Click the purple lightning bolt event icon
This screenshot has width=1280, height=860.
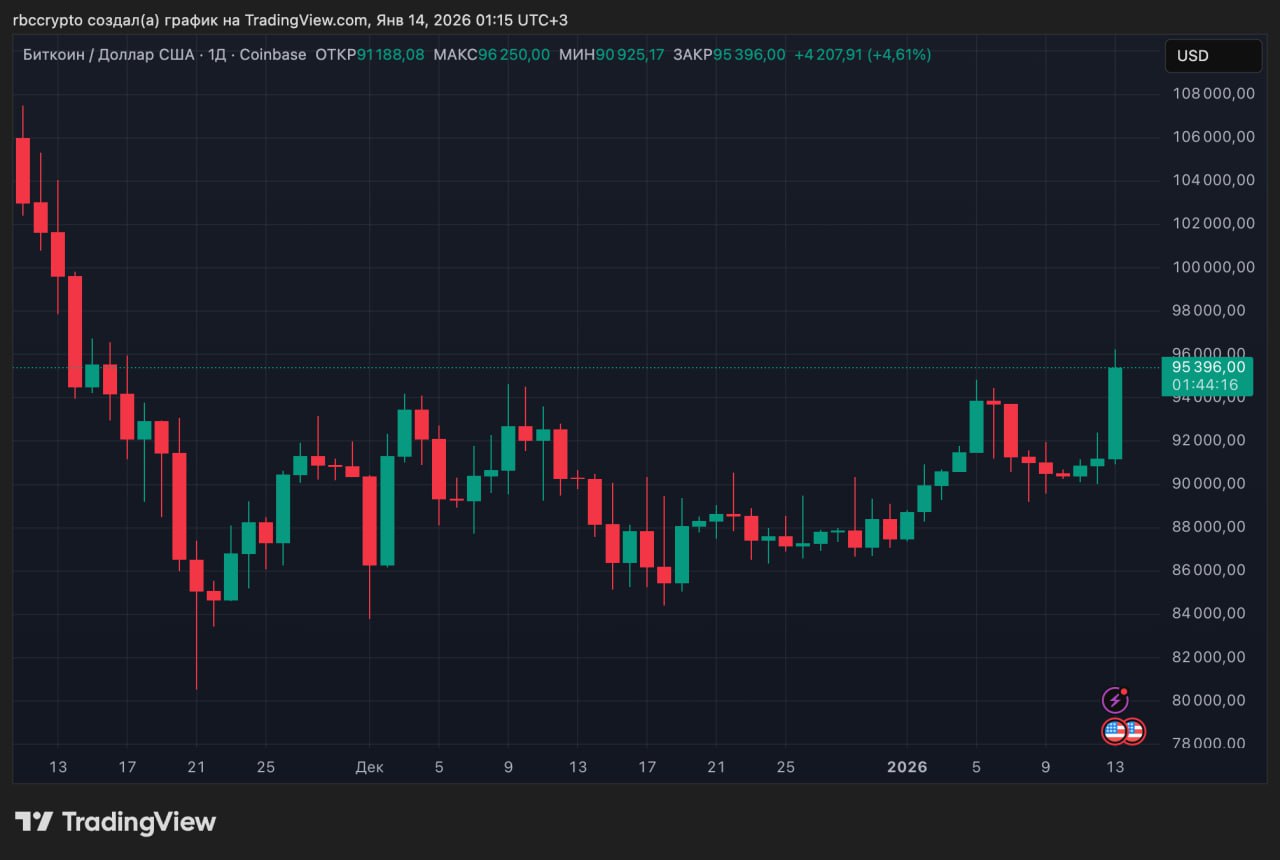click(1115, 700)
